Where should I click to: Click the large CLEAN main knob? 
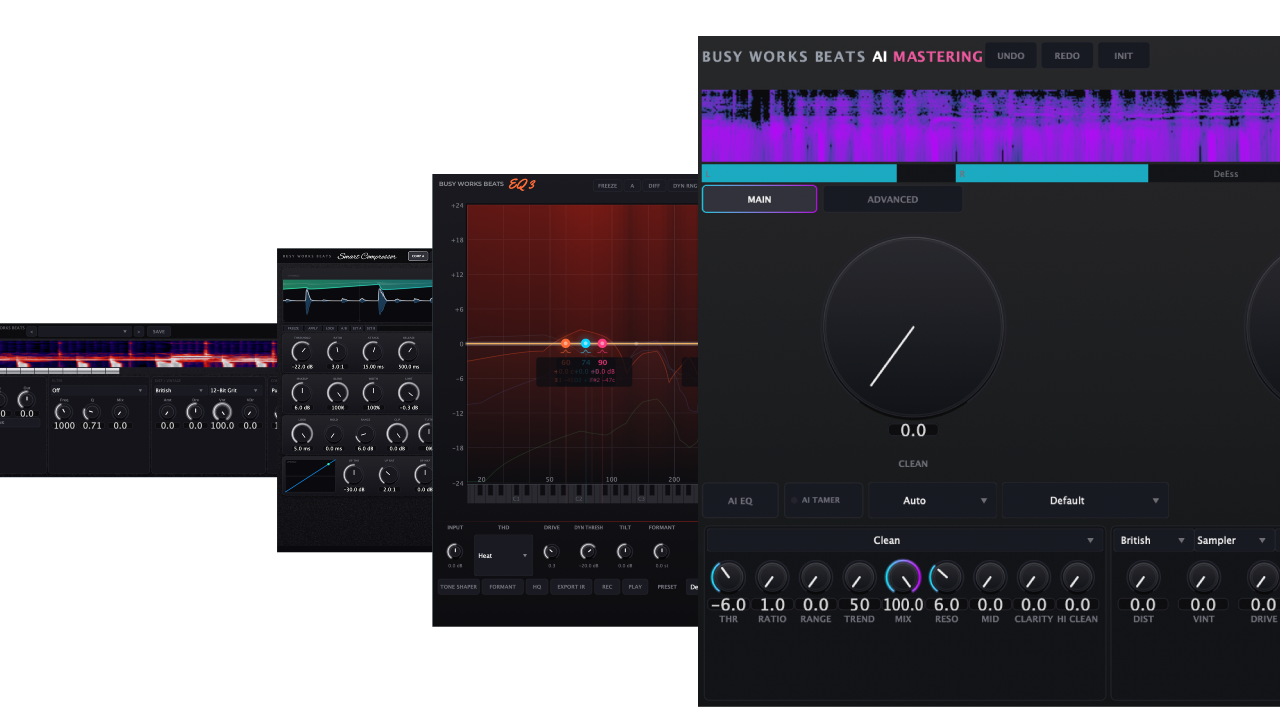(x=913, y=328)
